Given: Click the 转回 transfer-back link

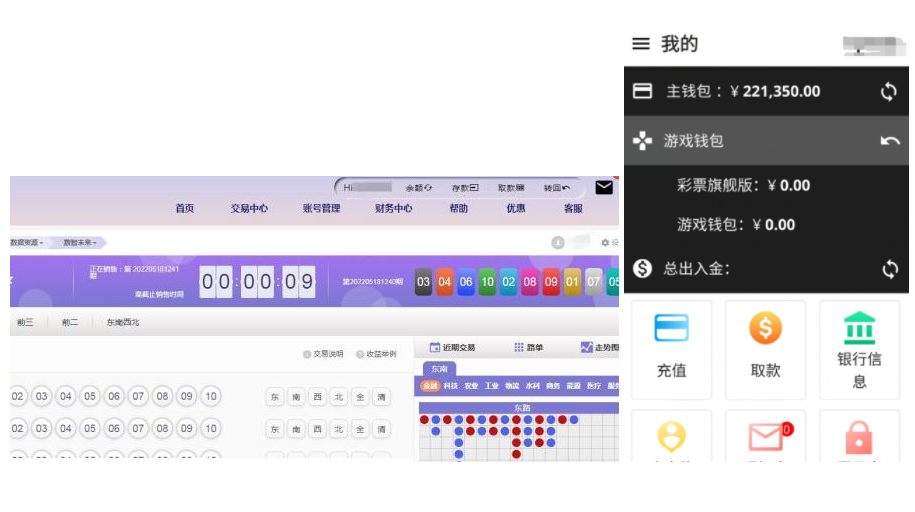Looking at the screenshot, I should pyautogui.click(x=557, y=188).
